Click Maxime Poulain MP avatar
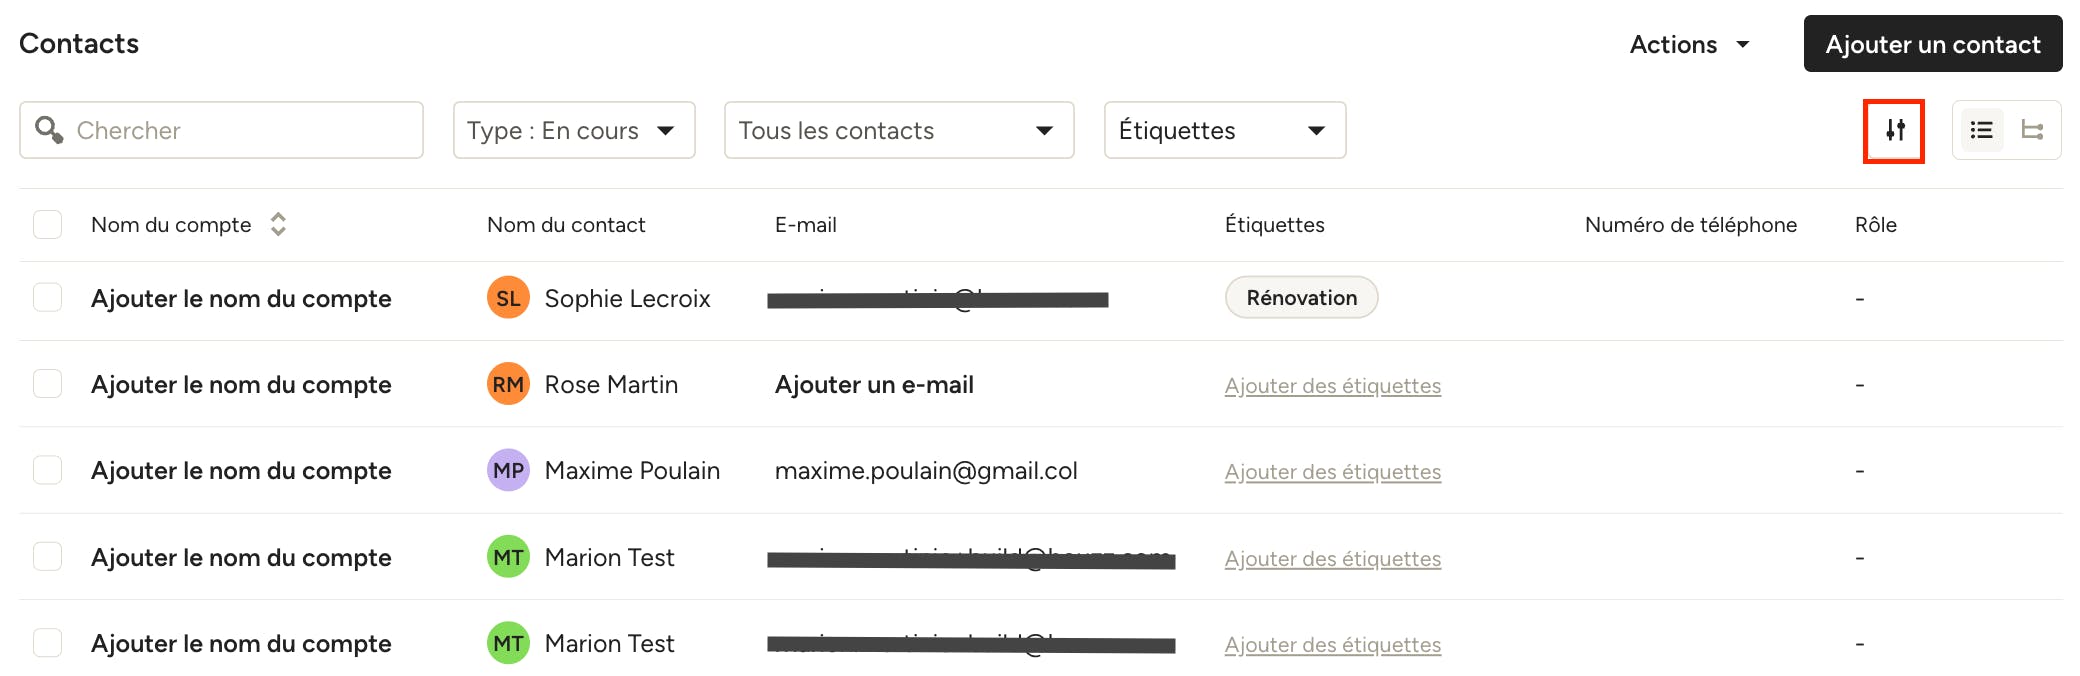This screenshot has height=676, width=2080. (508, 470)
